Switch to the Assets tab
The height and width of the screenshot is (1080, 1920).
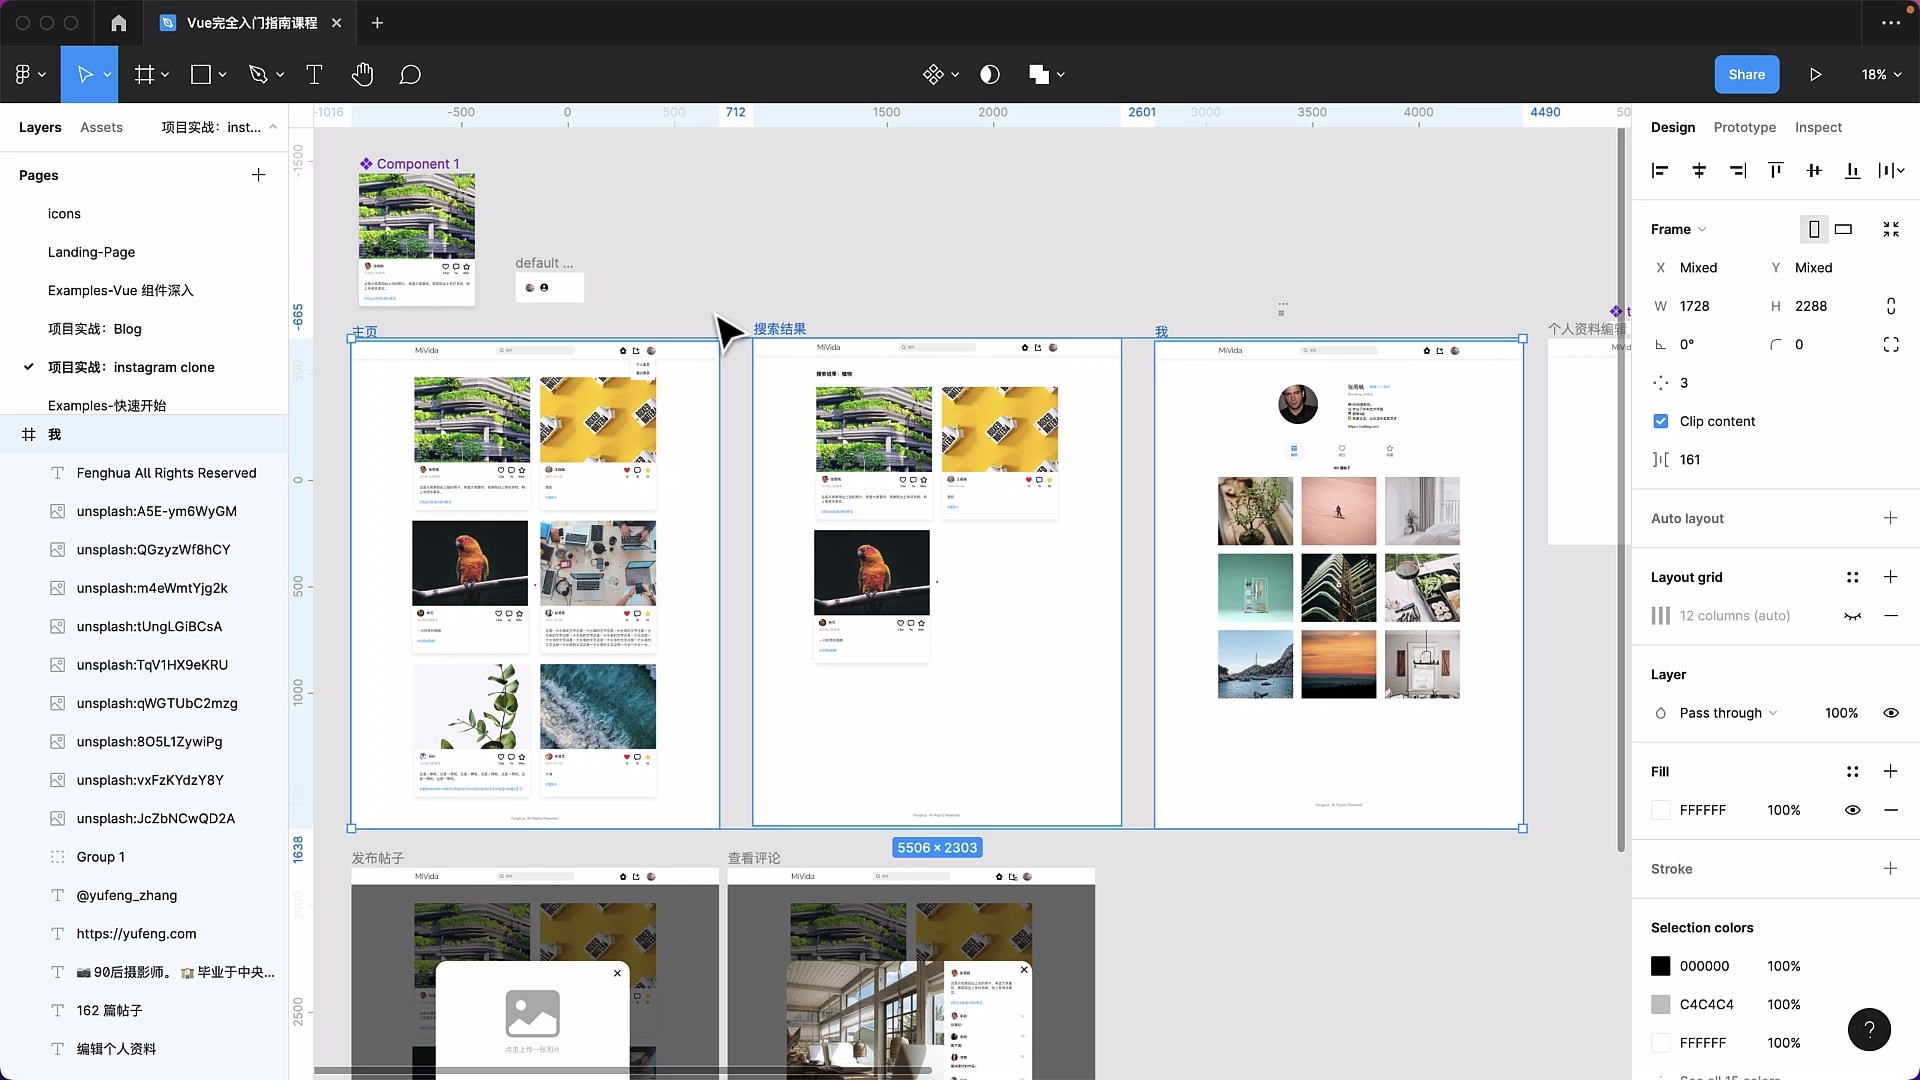point(101,127)
